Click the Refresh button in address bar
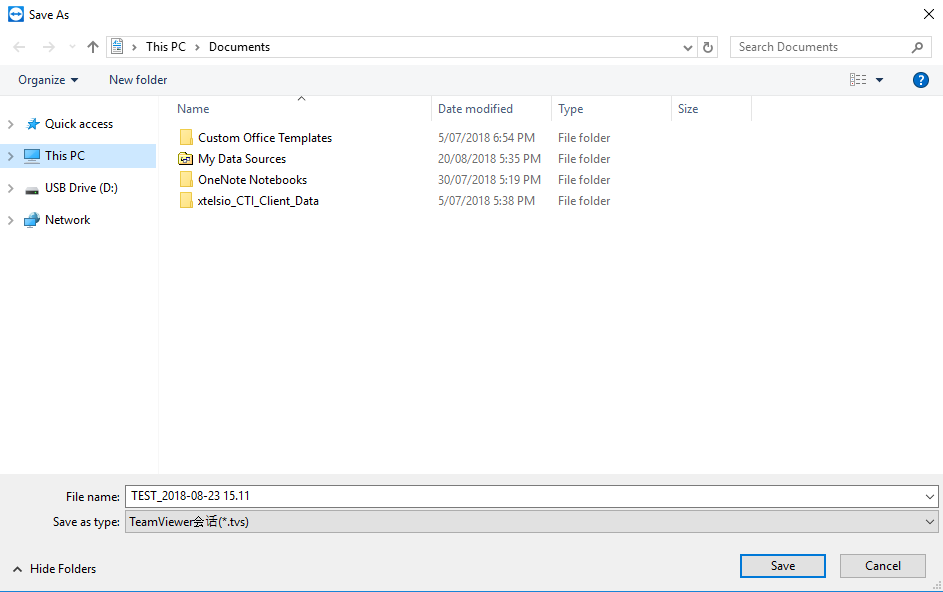The height and width of the screenshot is (592, 943). click(709, 47)
